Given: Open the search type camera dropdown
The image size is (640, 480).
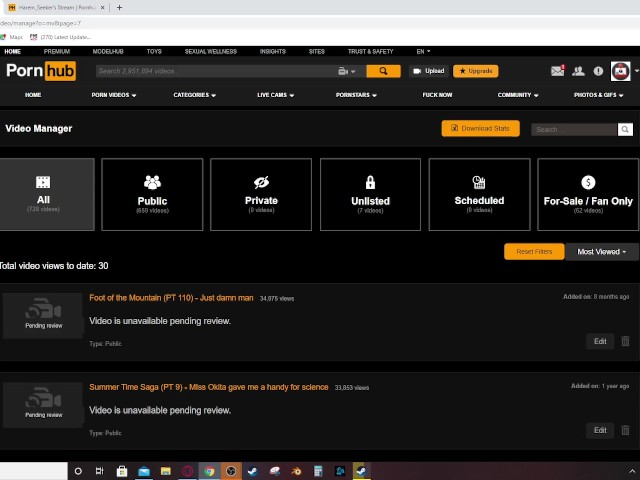Looking at the screenshot, I should [347, 71].
